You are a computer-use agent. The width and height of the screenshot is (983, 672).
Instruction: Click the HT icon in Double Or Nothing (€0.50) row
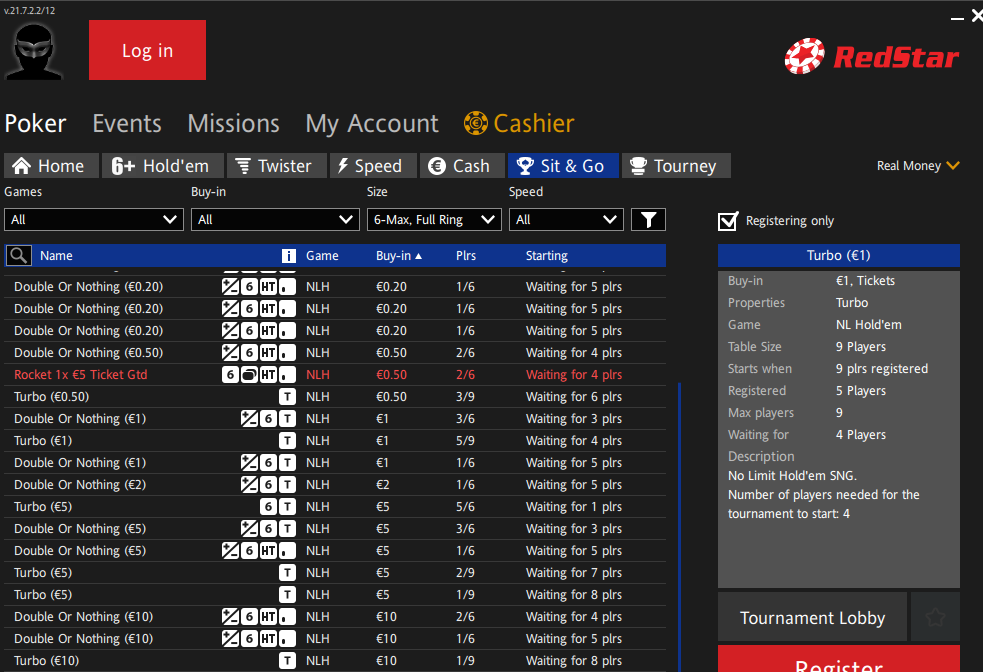coord(268,353)
